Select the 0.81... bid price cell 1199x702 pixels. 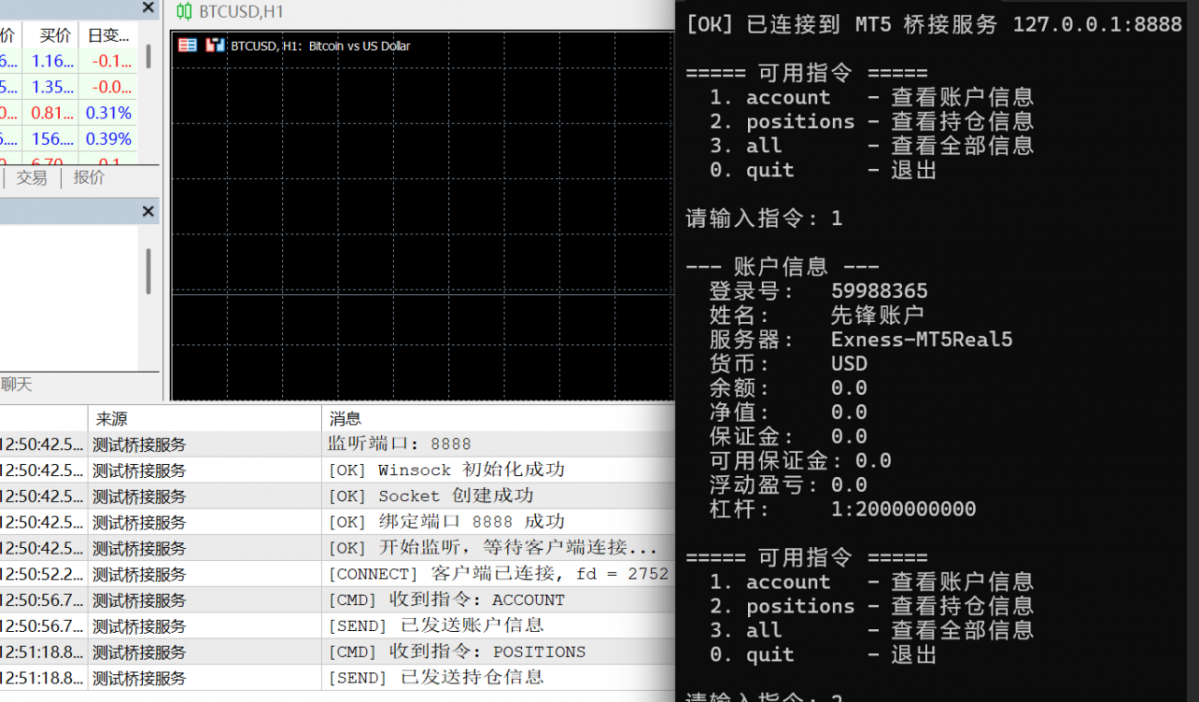click(53, 113)
